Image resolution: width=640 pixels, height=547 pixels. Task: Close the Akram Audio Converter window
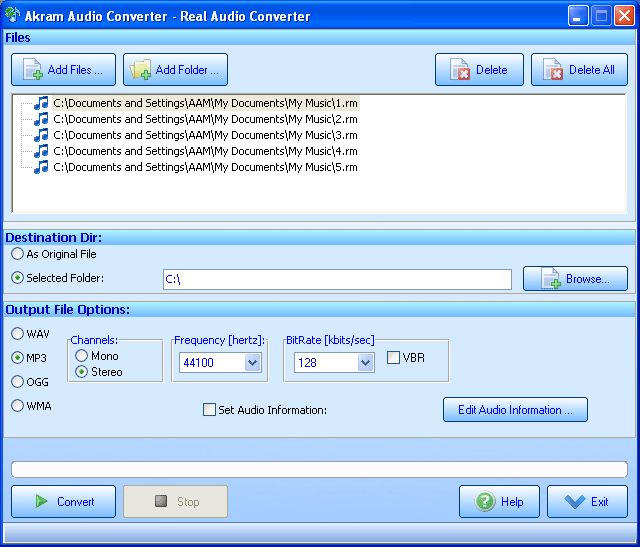point(624,16)
